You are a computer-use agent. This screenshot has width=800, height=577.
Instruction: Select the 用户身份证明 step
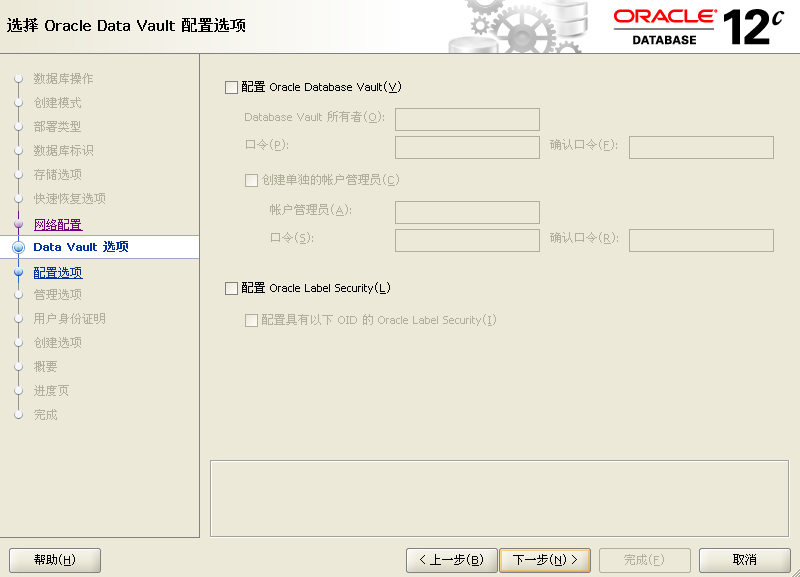(x=69, y=318)
